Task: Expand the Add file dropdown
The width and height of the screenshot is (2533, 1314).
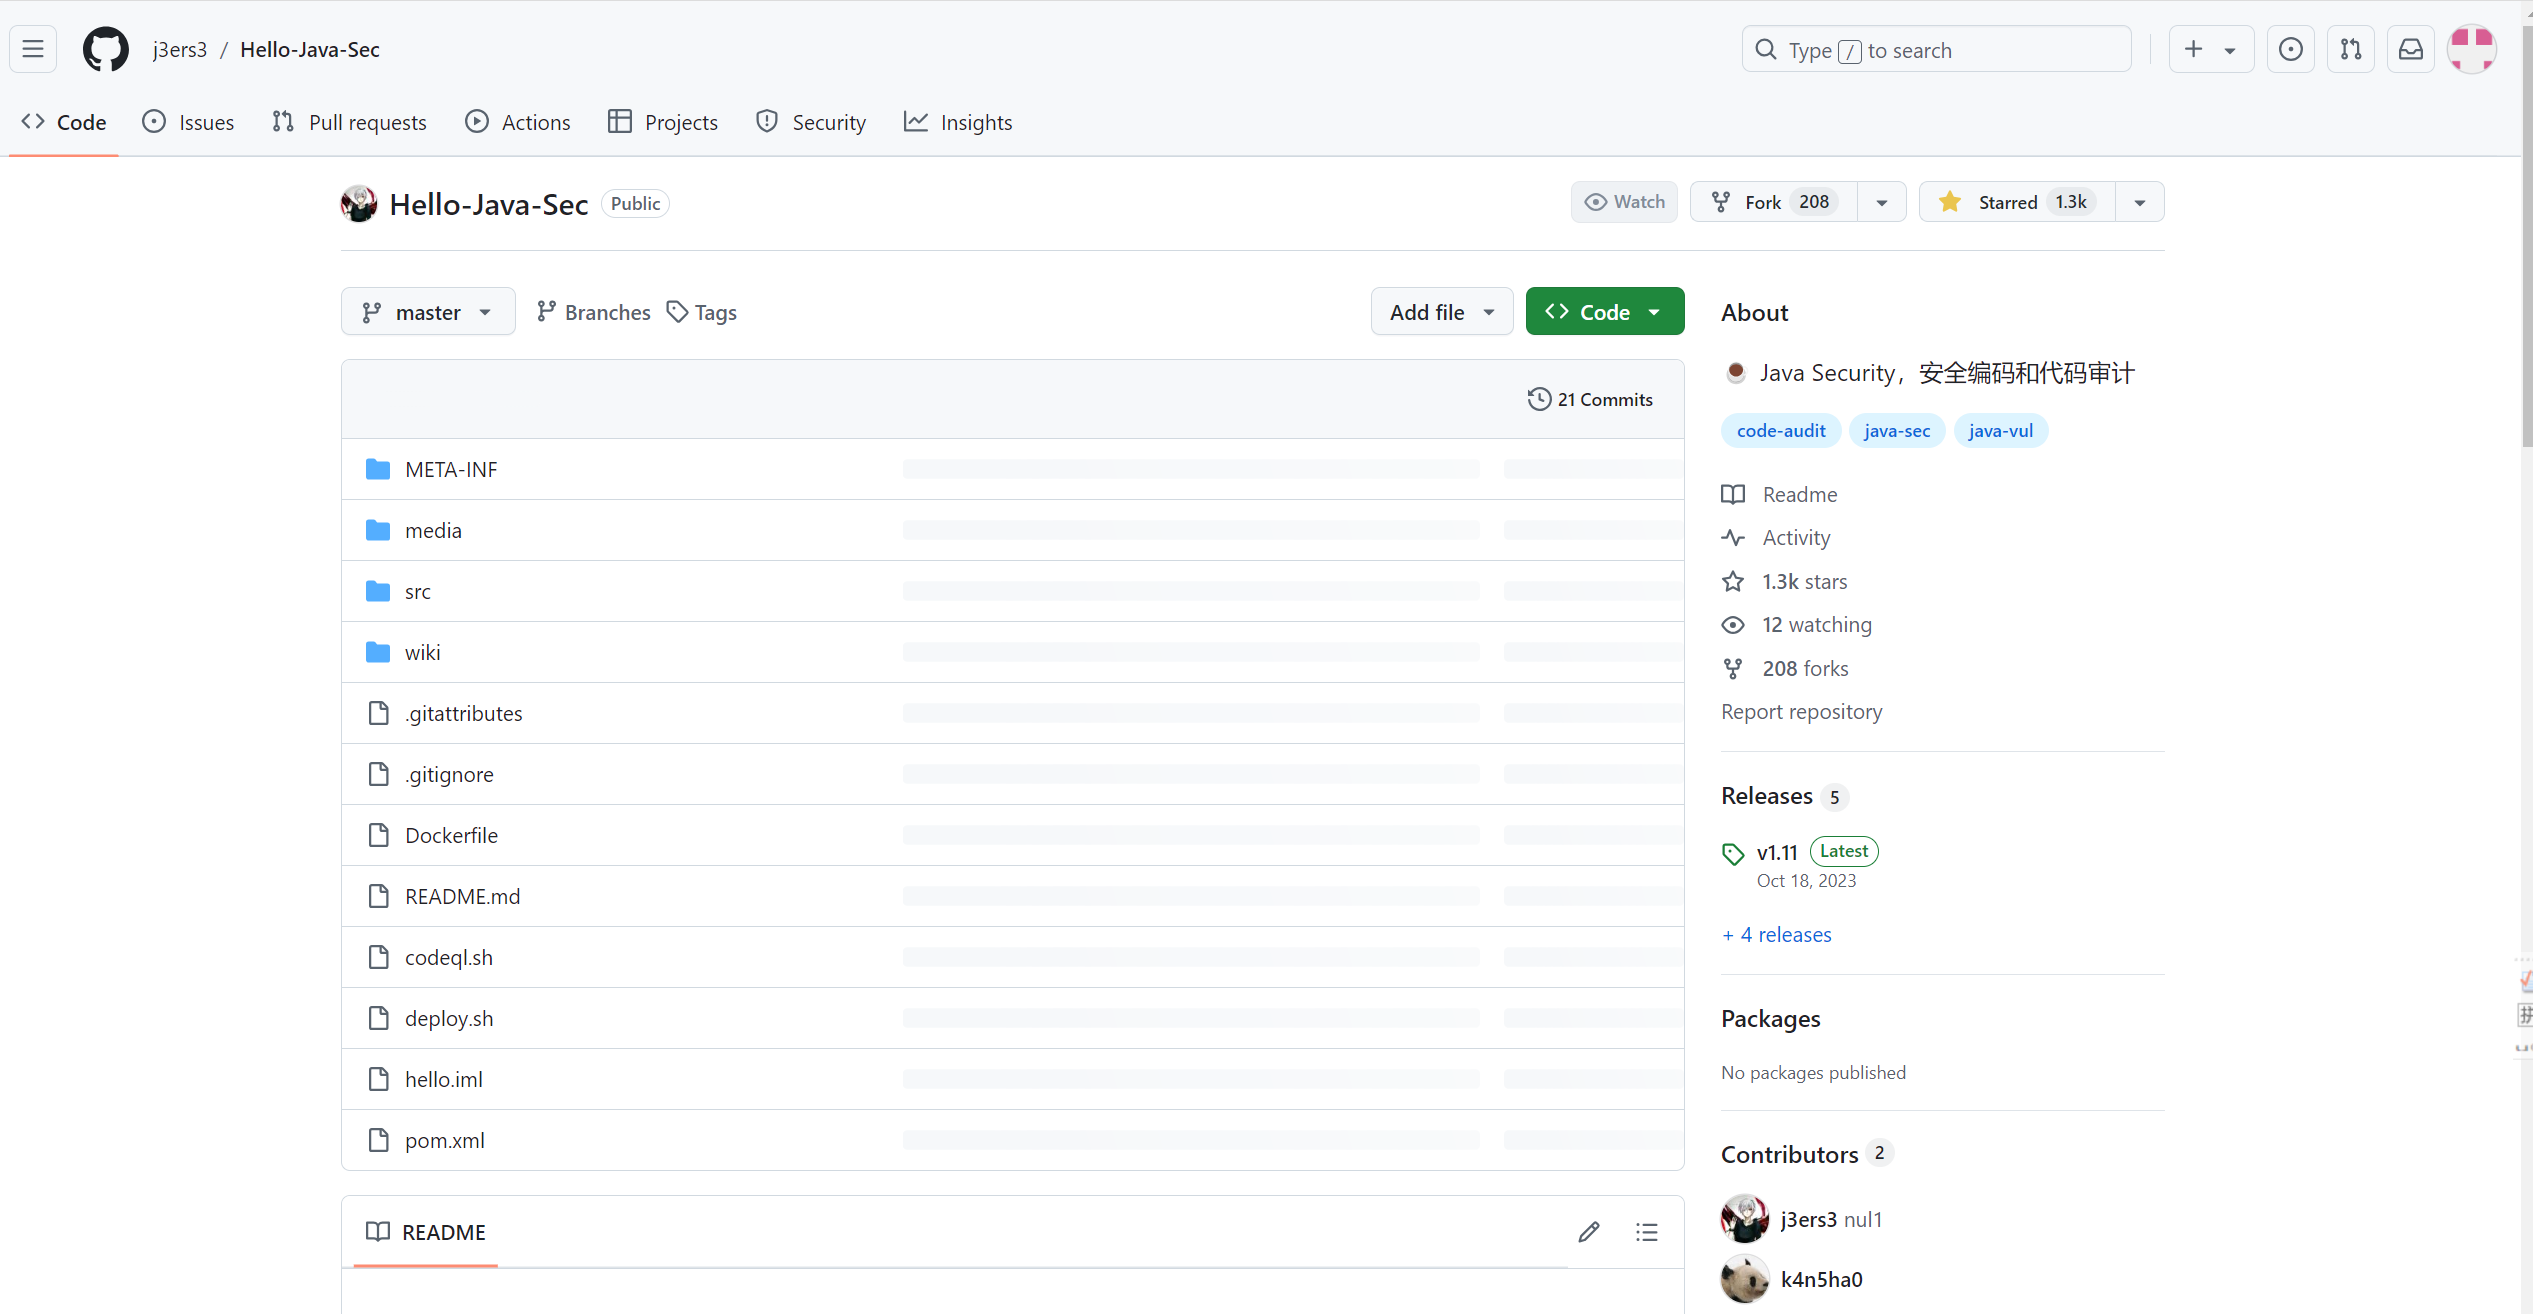Action: pos(1441,312)
